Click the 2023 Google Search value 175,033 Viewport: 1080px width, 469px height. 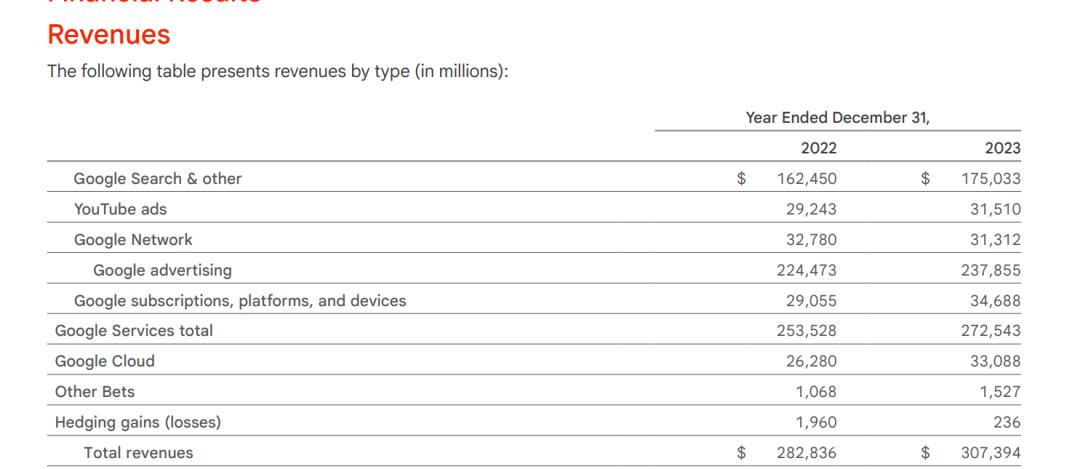click(x=991, y=178)
